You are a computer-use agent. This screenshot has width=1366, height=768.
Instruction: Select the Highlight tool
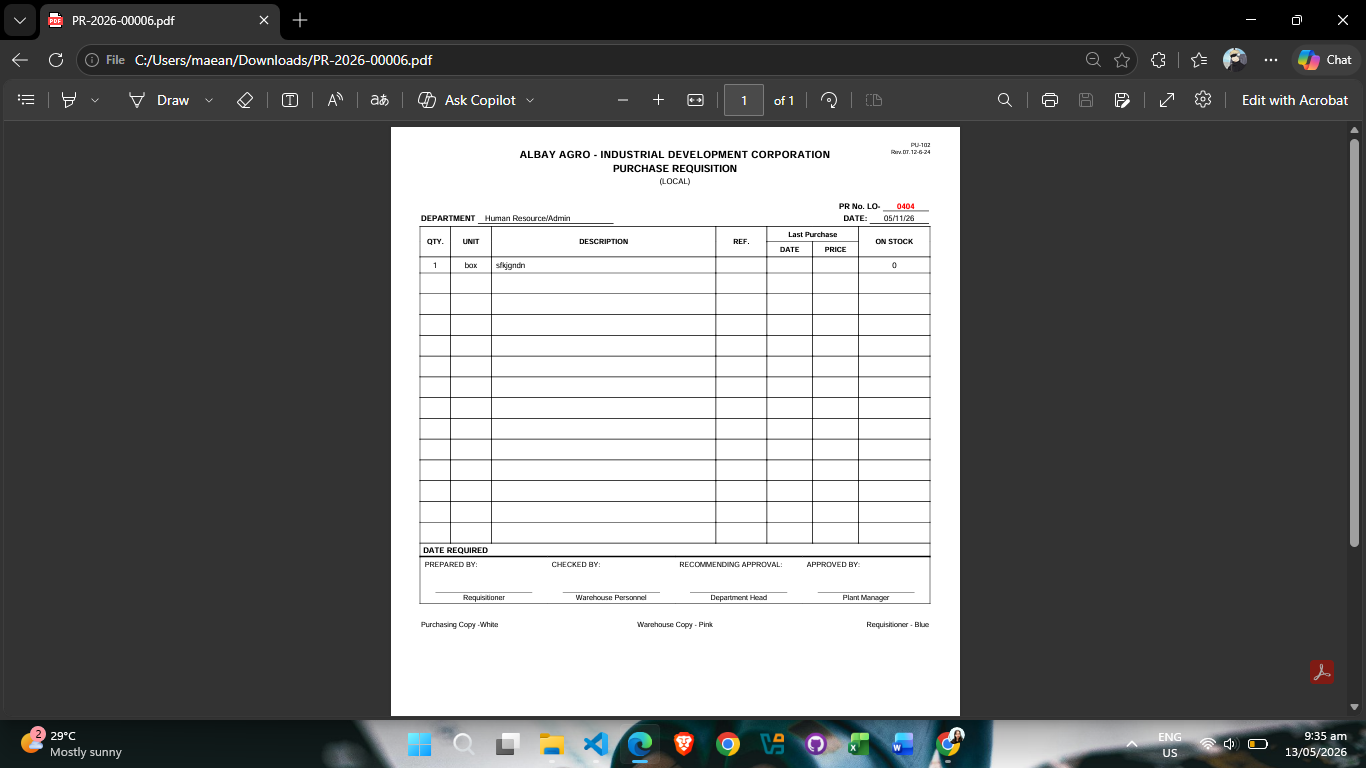point(69,100)
